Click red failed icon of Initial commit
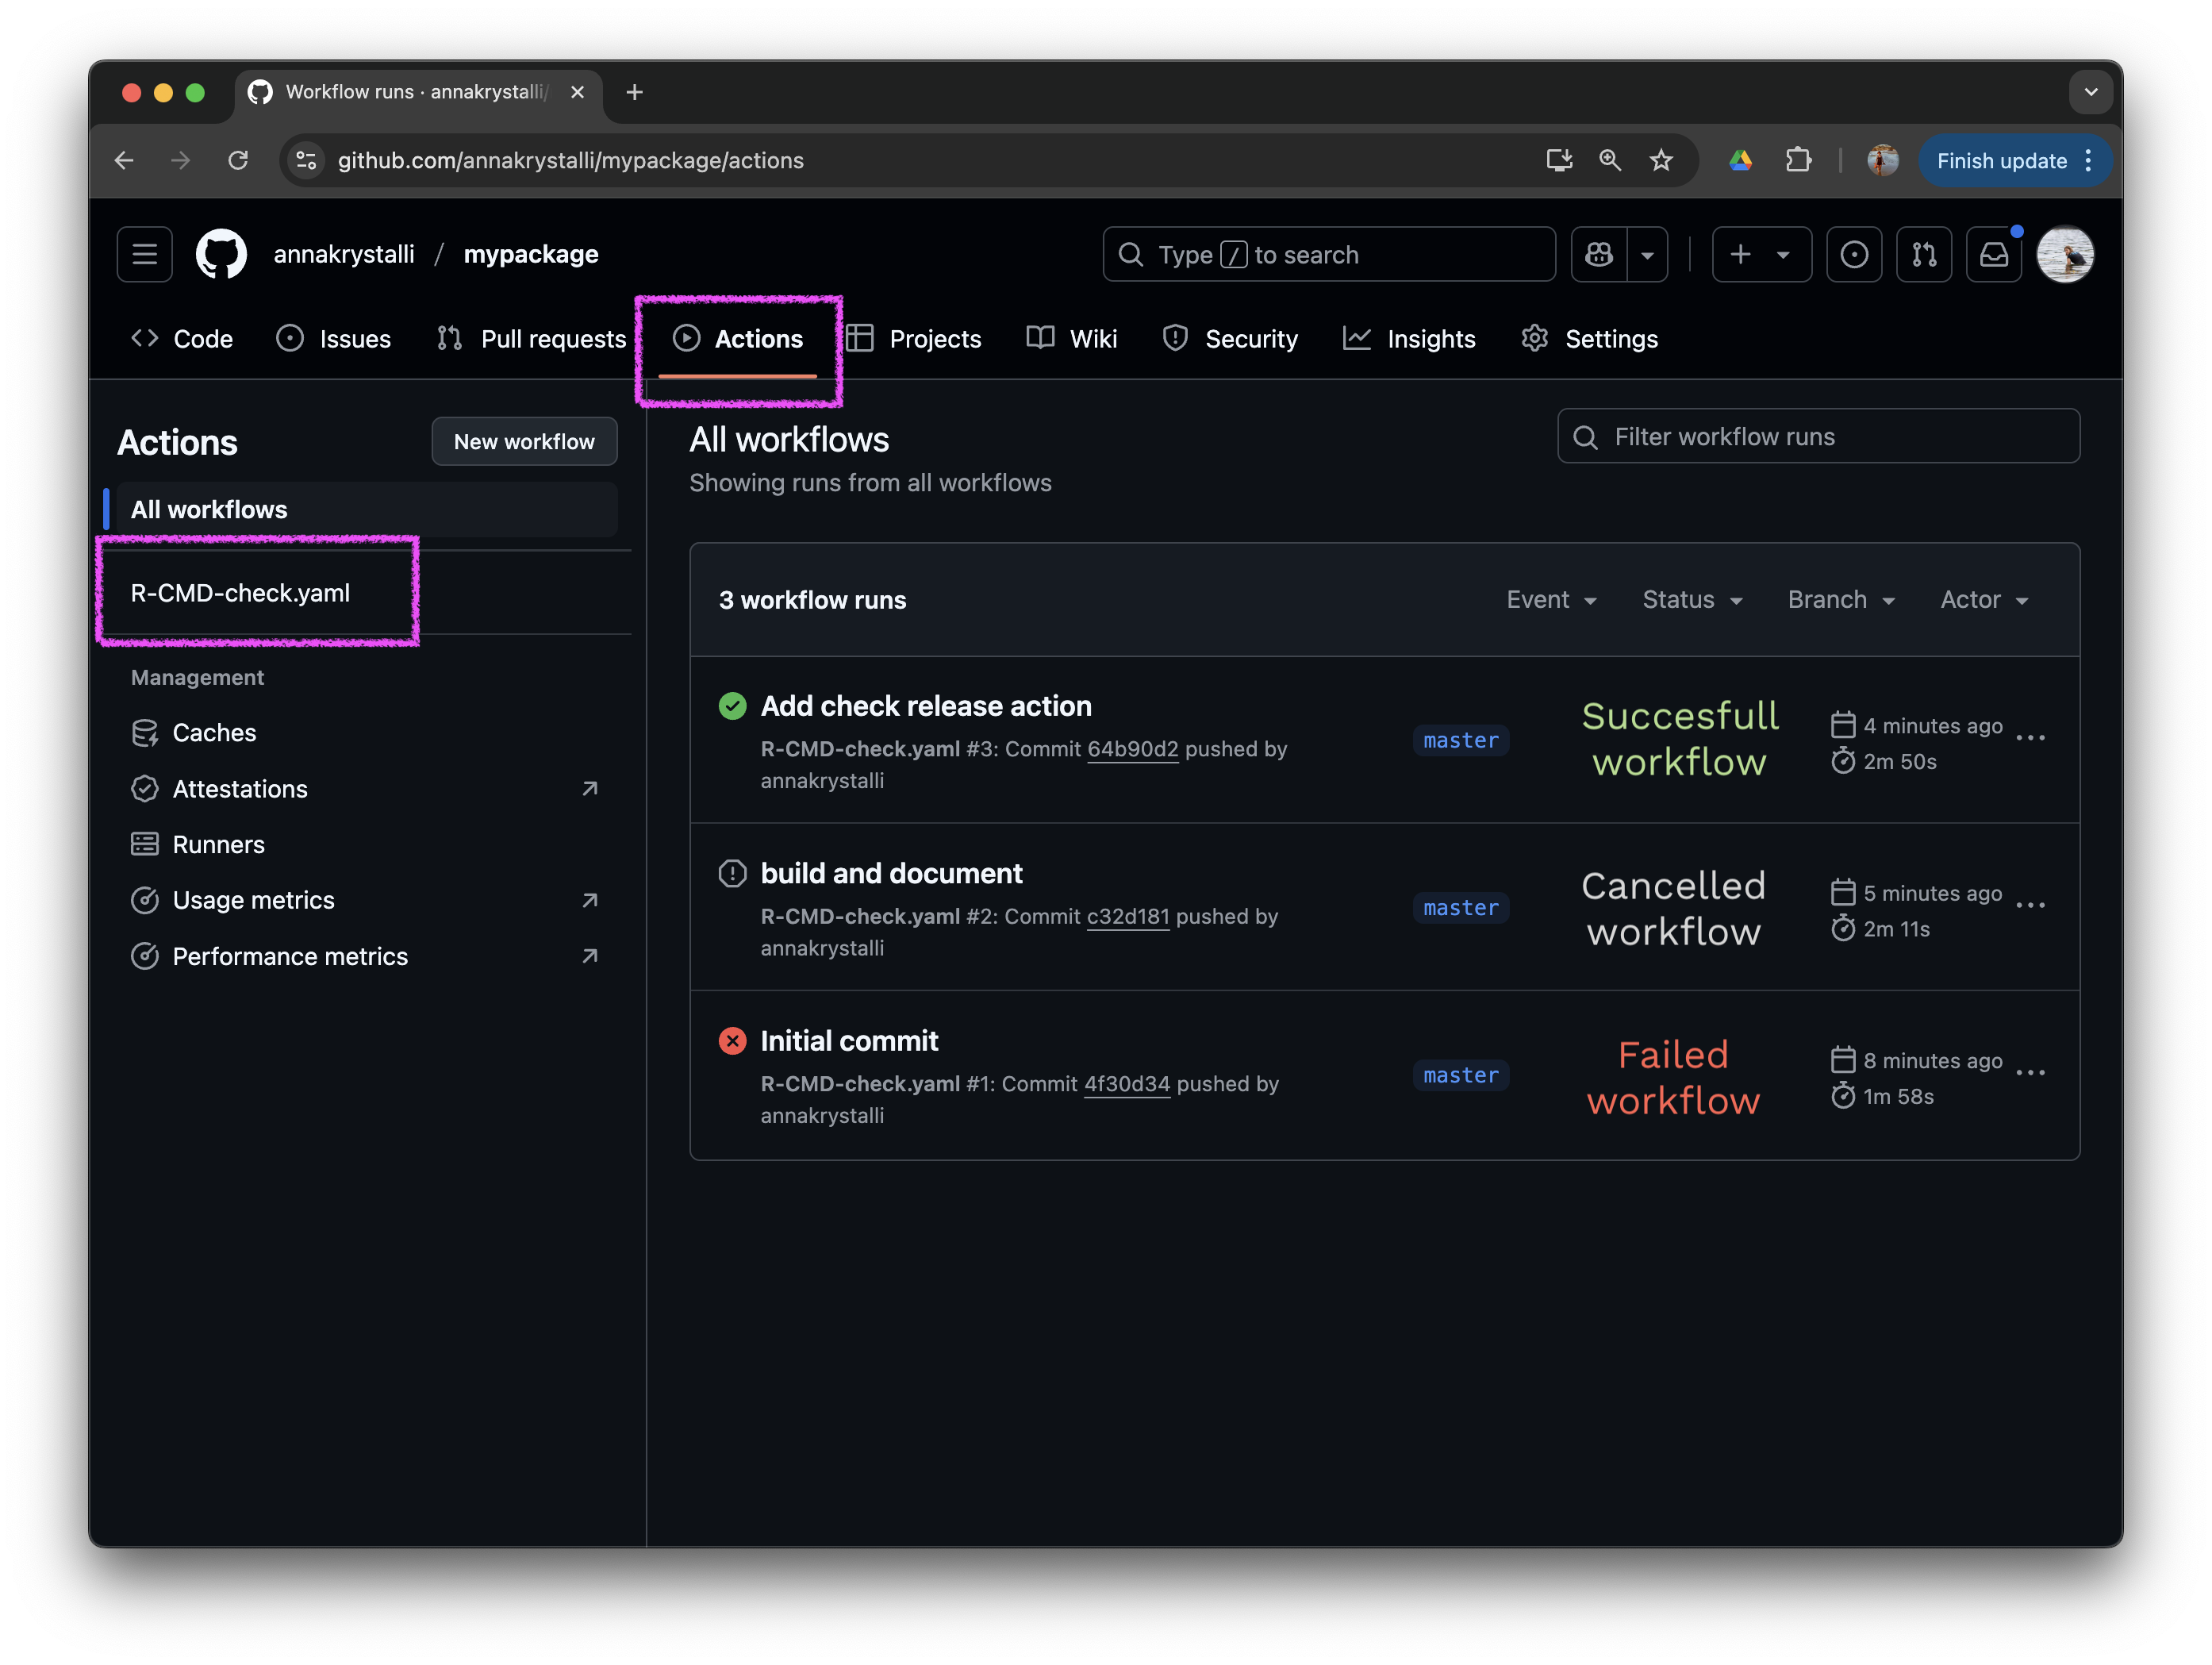 coord(732,1042)
